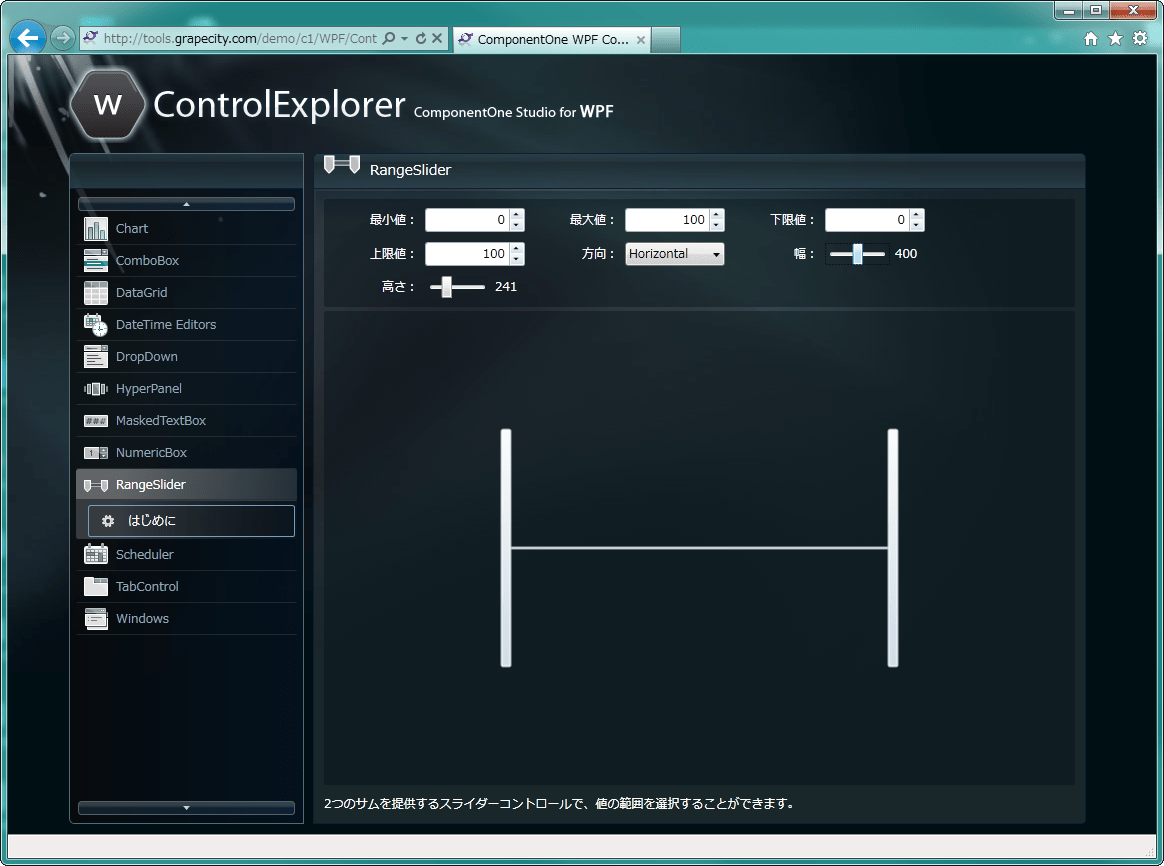Click the down scroll arrow below the sidebar
The image size is (1164, 866).
[x=186, y=807]
